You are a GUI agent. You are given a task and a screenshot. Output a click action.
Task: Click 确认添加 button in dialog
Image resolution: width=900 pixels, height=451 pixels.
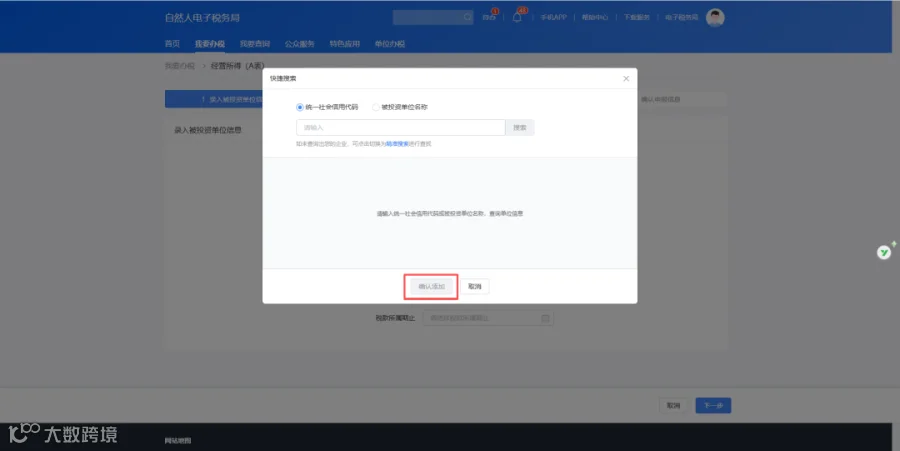tap(432, 286)
